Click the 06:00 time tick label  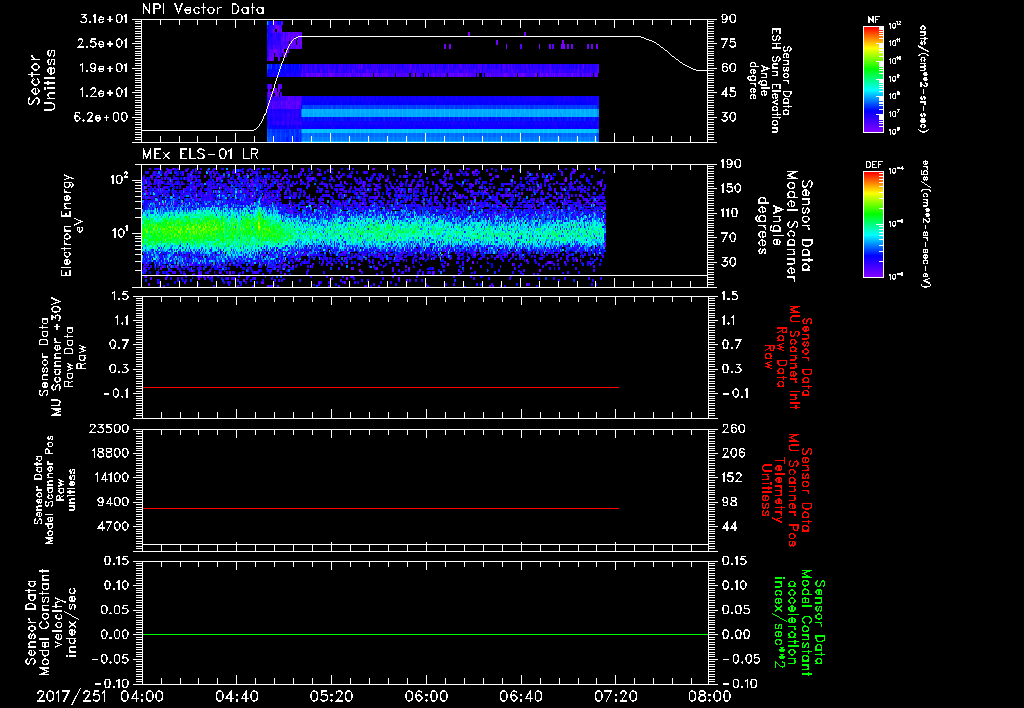pos(426,696)
